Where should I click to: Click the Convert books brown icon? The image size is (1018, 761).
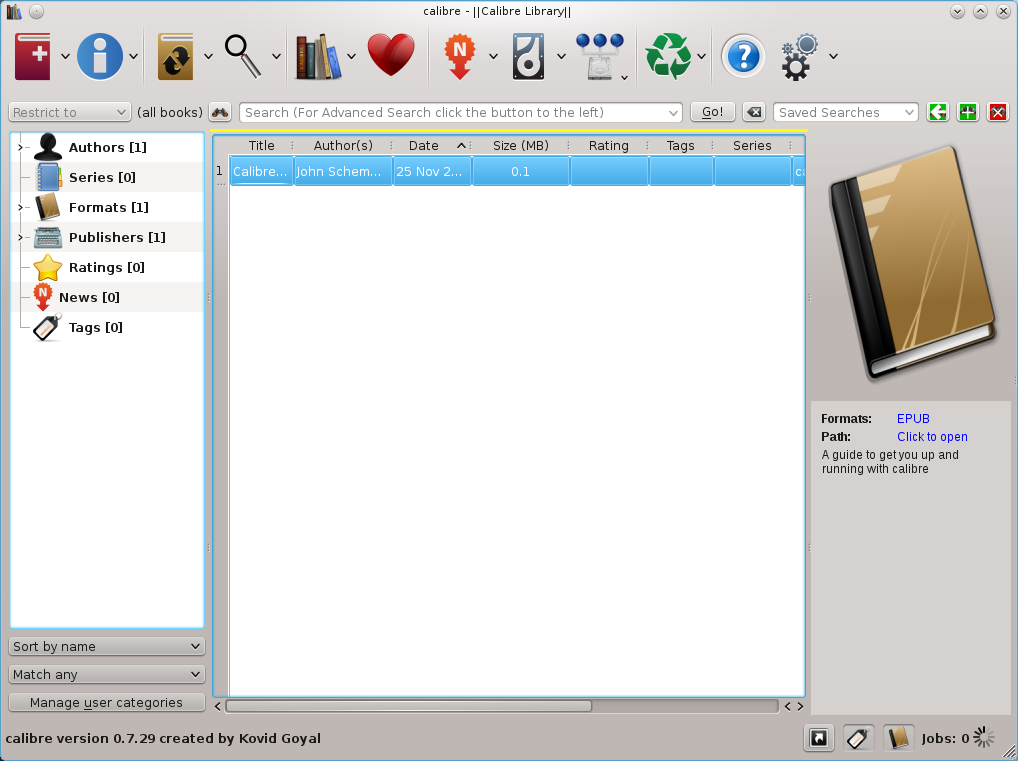[x=175, y=56]
